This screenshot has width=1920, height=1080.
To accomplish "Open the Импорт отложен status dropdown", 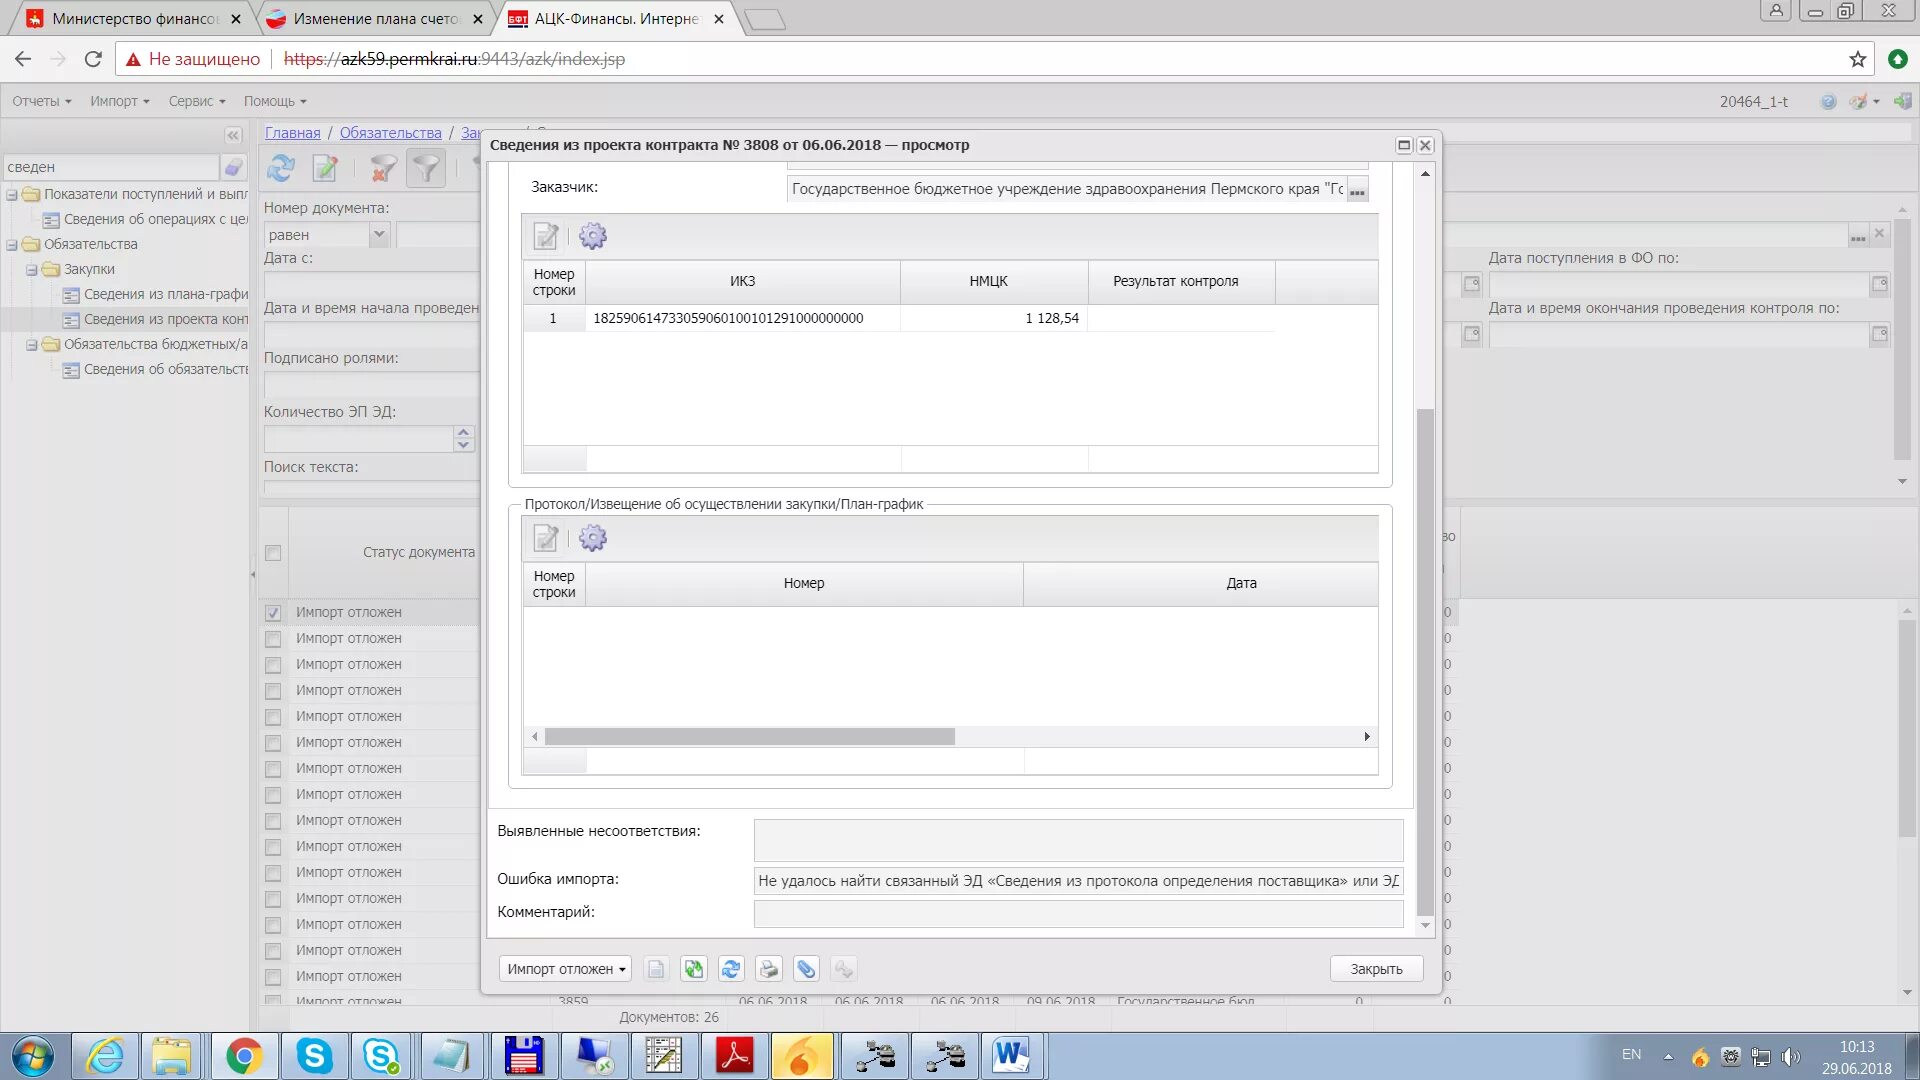I will click(566, 969).
